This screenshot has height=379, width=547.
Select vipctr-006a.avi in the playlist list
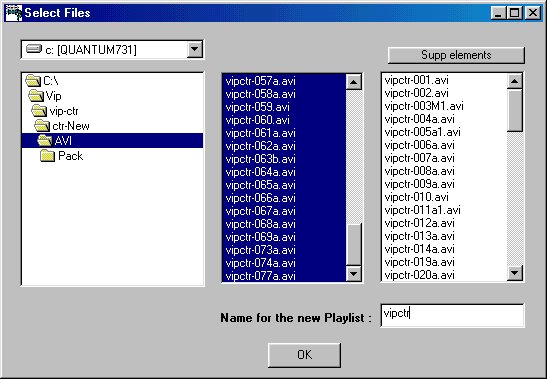click(x=444, y=145)
